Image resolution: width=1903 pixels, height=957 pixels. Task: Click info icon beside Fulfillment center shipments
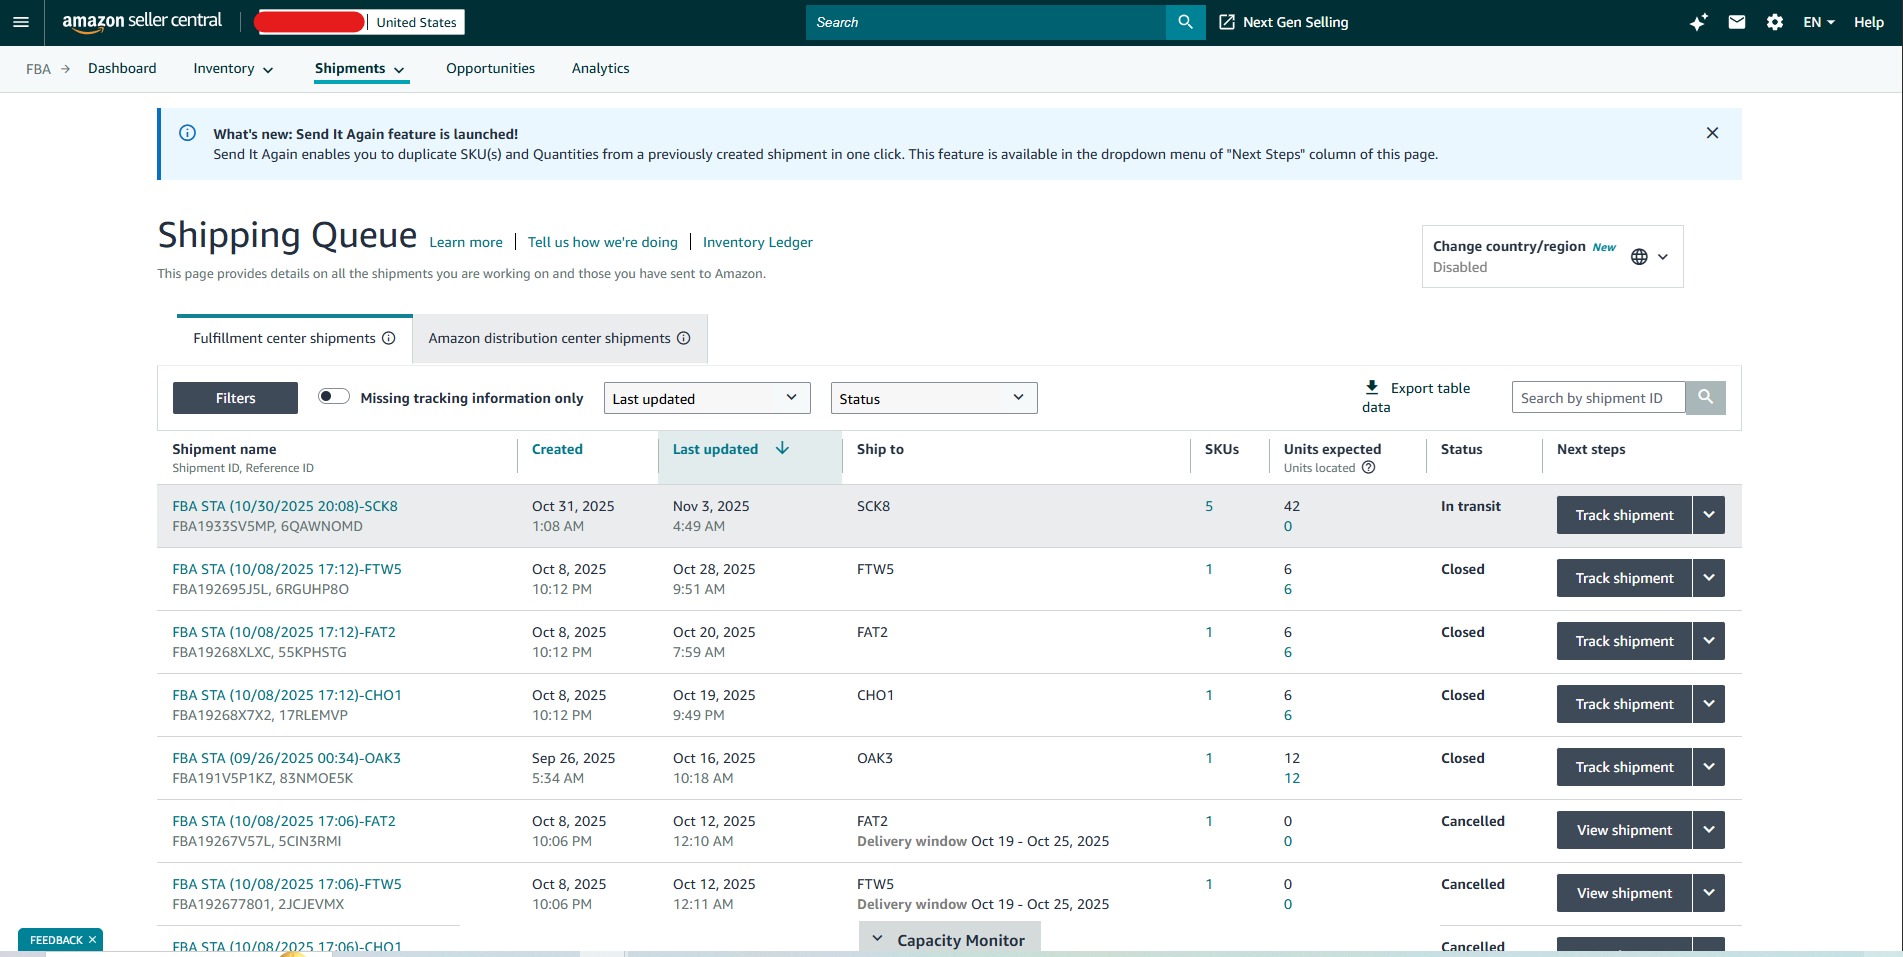click(389, 338)
